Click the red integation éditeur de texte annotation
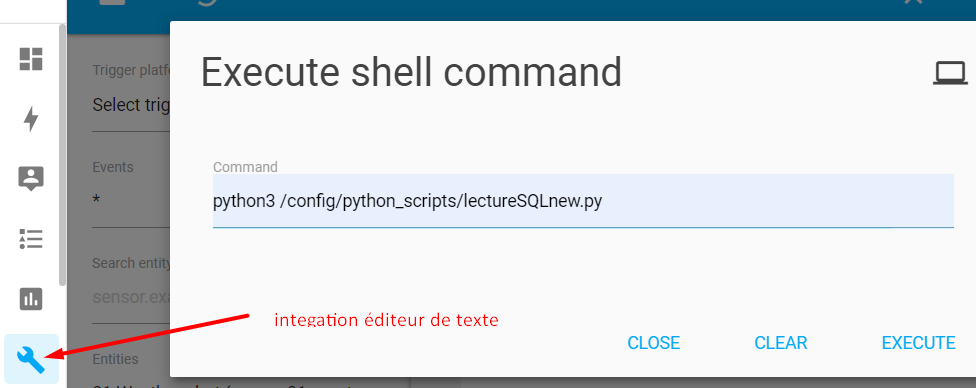 point(387,320)
